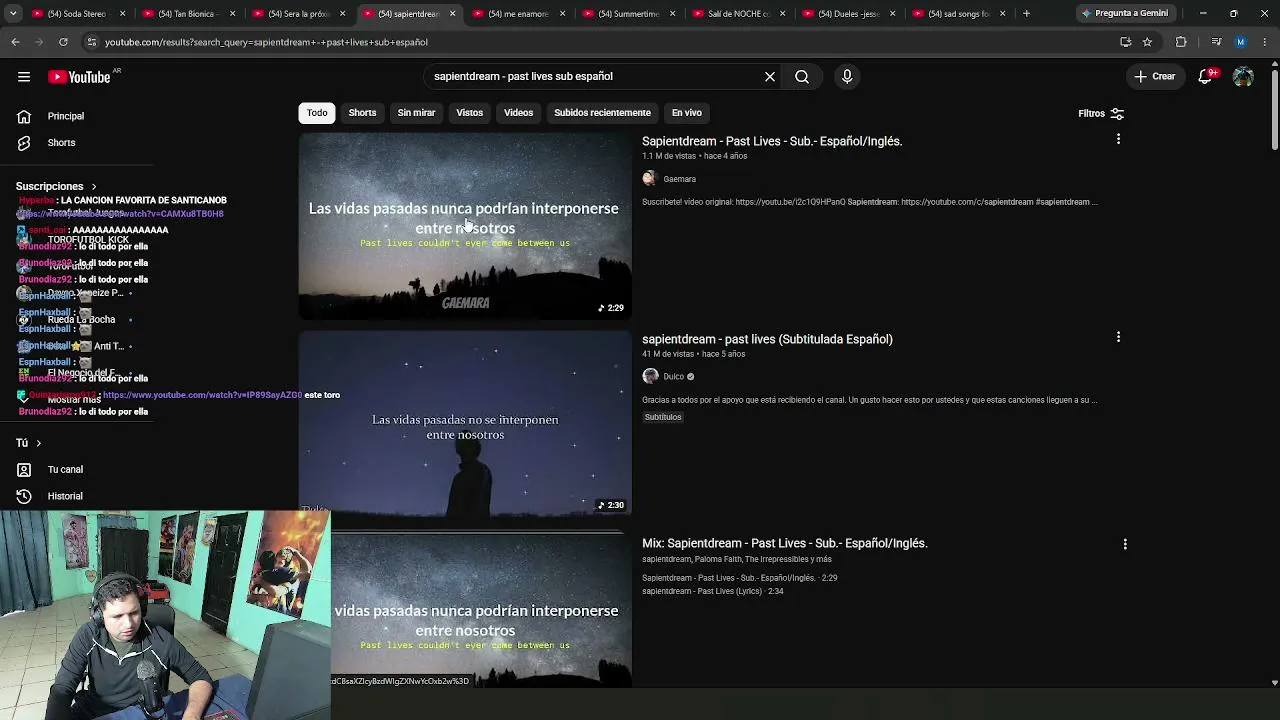Click the browser address bar URL
1280x720 pixels.
click(266, 42)
